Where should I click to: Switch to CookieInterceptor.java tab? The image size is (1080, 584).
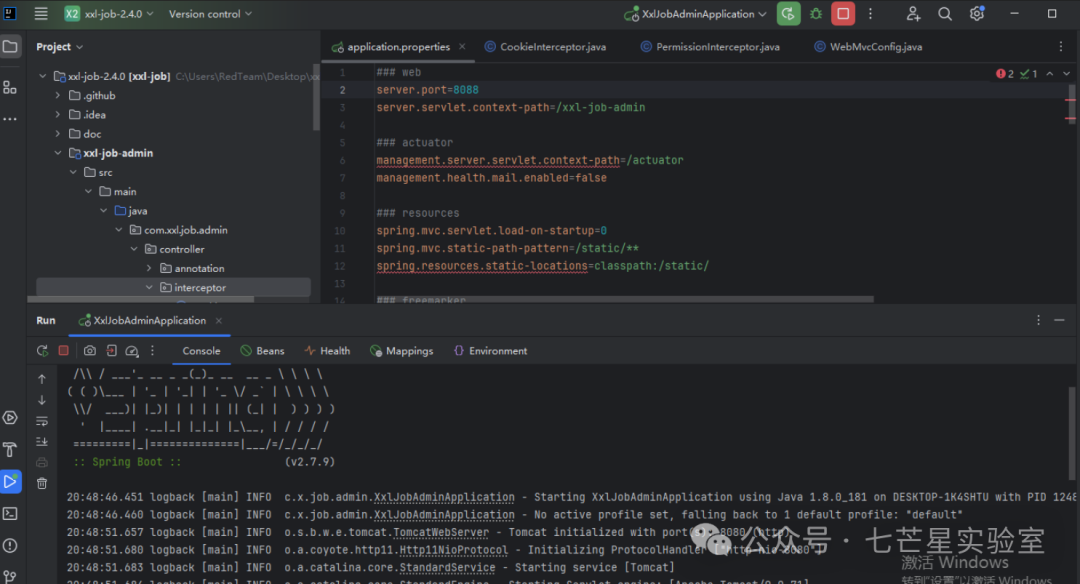[x=546, y=47]
